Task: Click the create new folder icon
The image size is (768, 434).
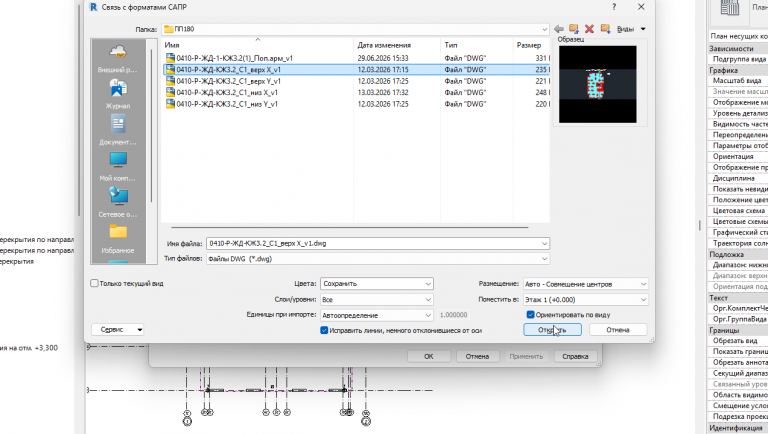Action: tap(605, 29)
